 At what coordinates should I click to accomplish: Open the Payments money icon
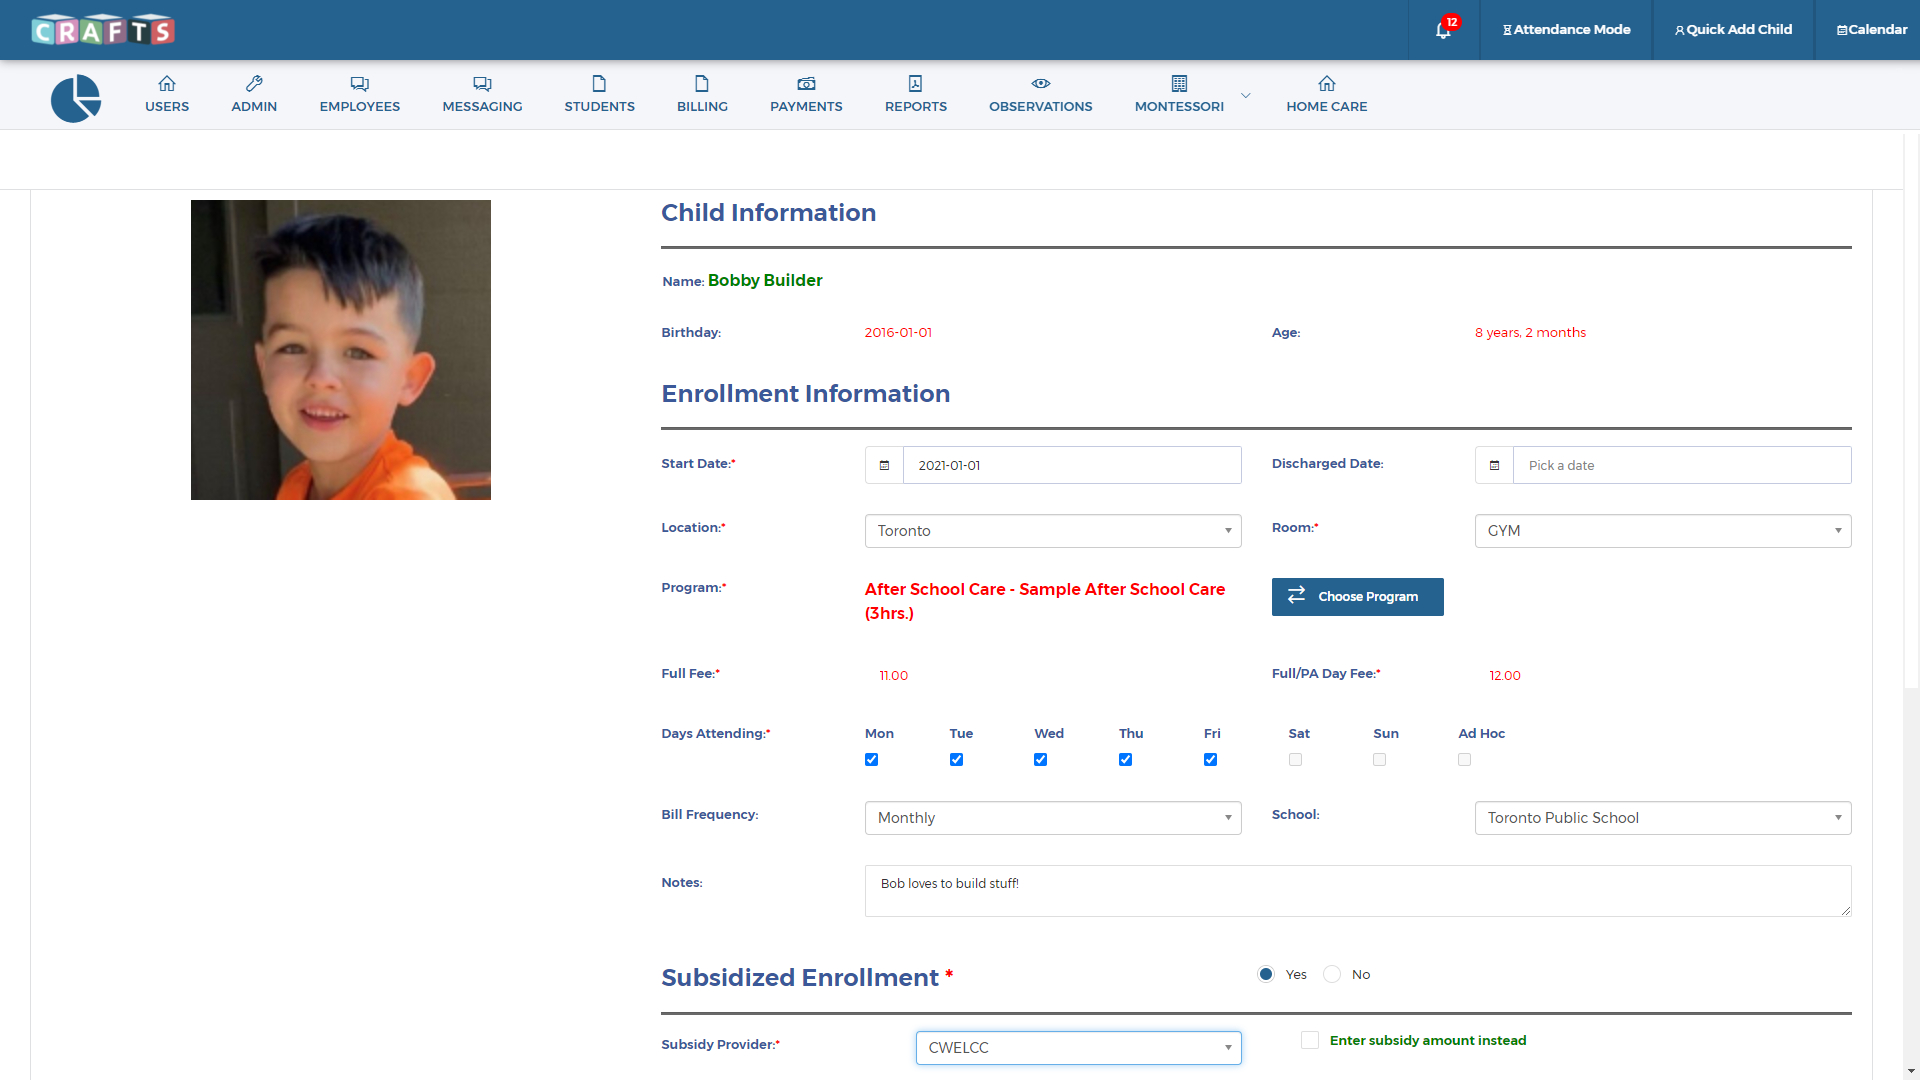pyautogui.click(x=806, y=84)
